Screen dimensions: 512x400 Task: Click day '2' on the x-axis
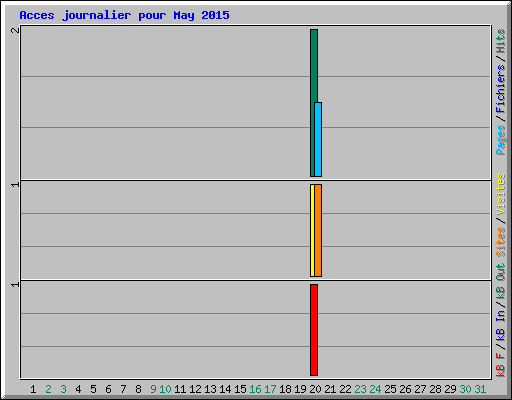(48, 389)
